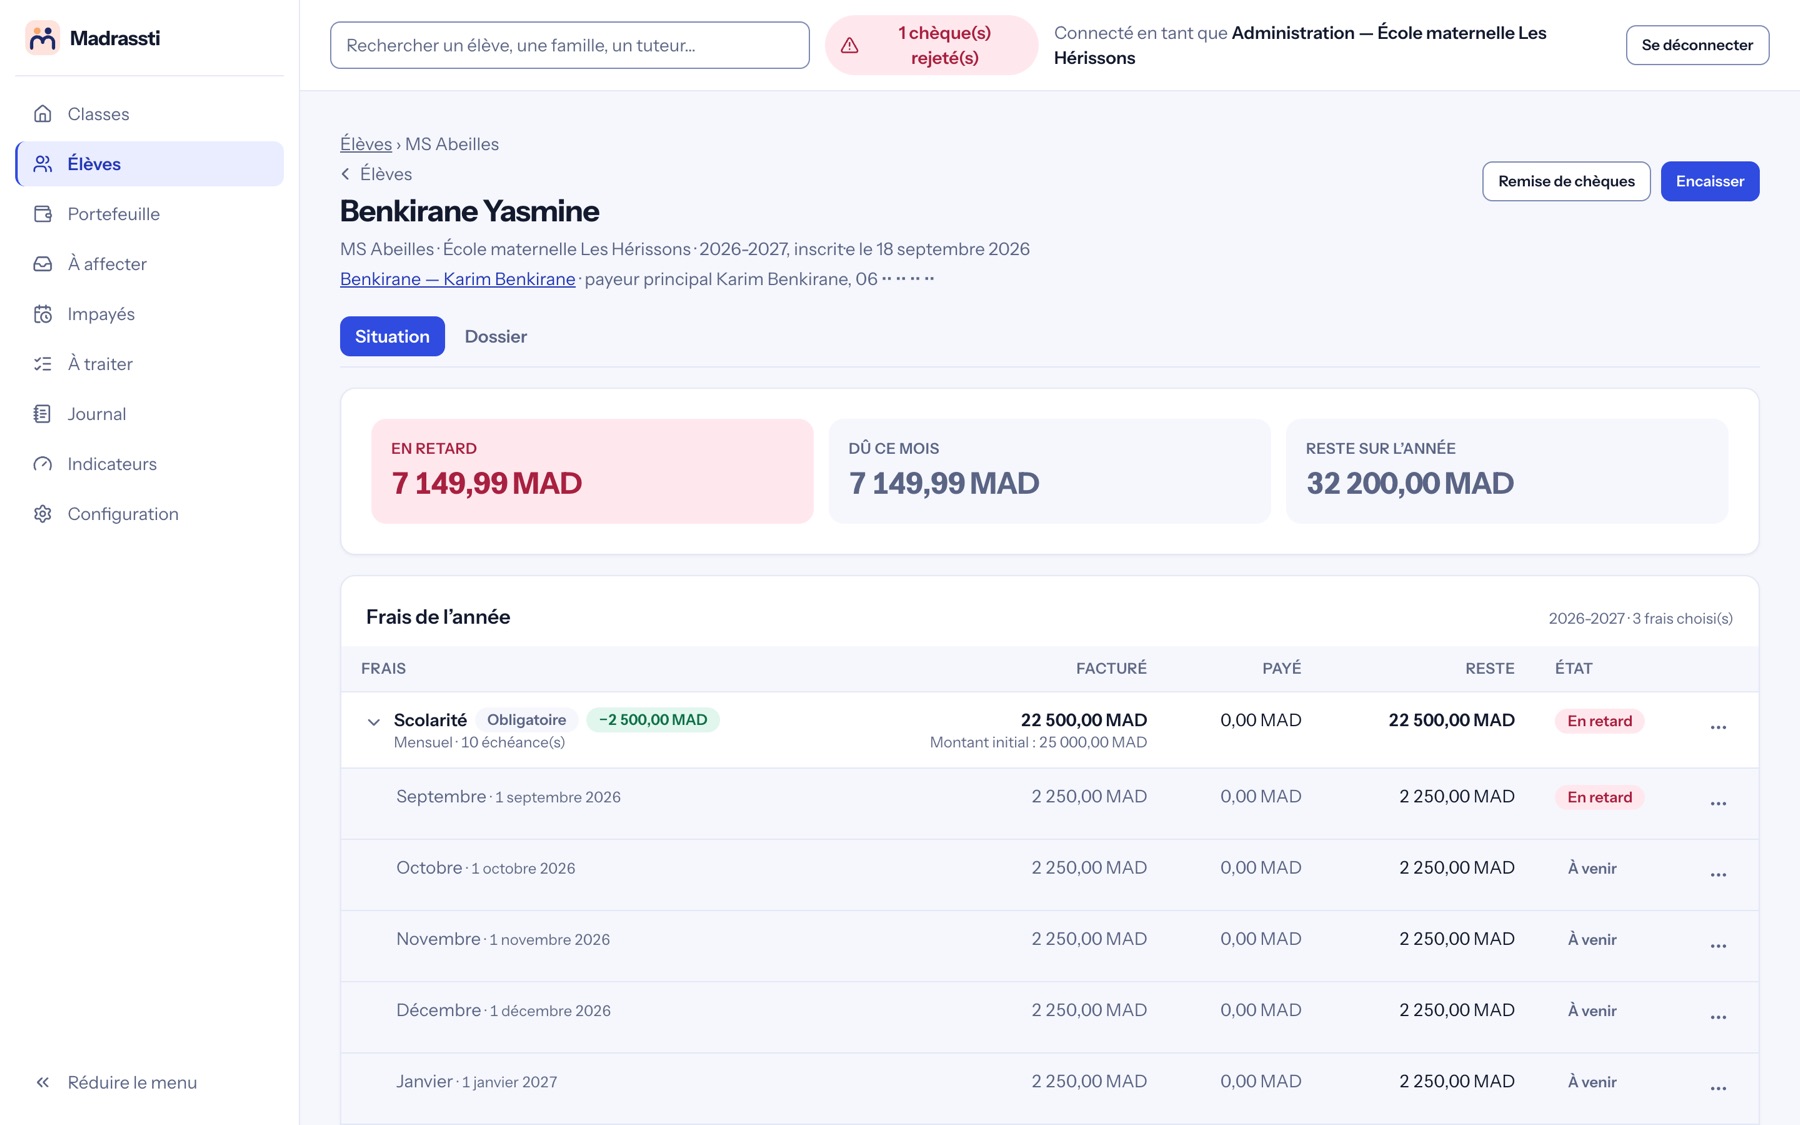Click the À affecter inbox icon
Viewport: 1800px width, 1125px height.
[x=42, y=264]
